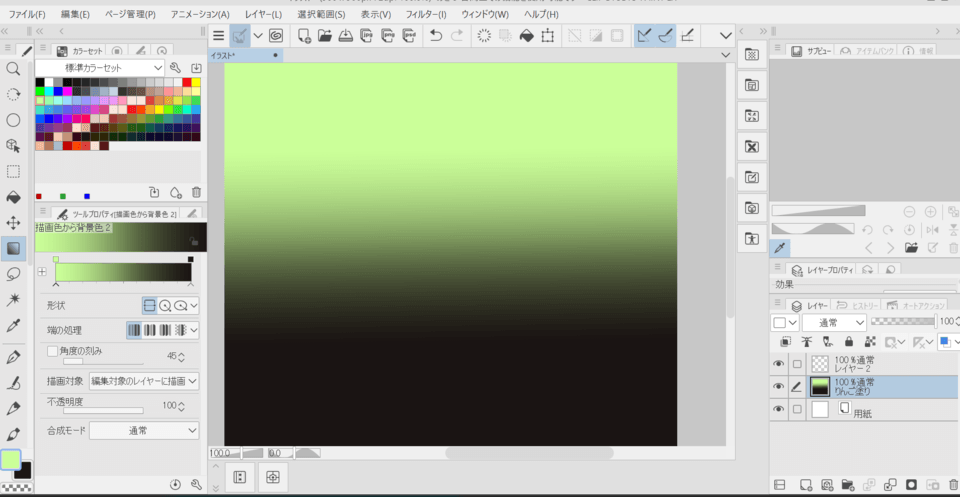Toggle visibility of レイヤー 2
Image resolution: width=960 pixels, height=497 pixels.
778,364
